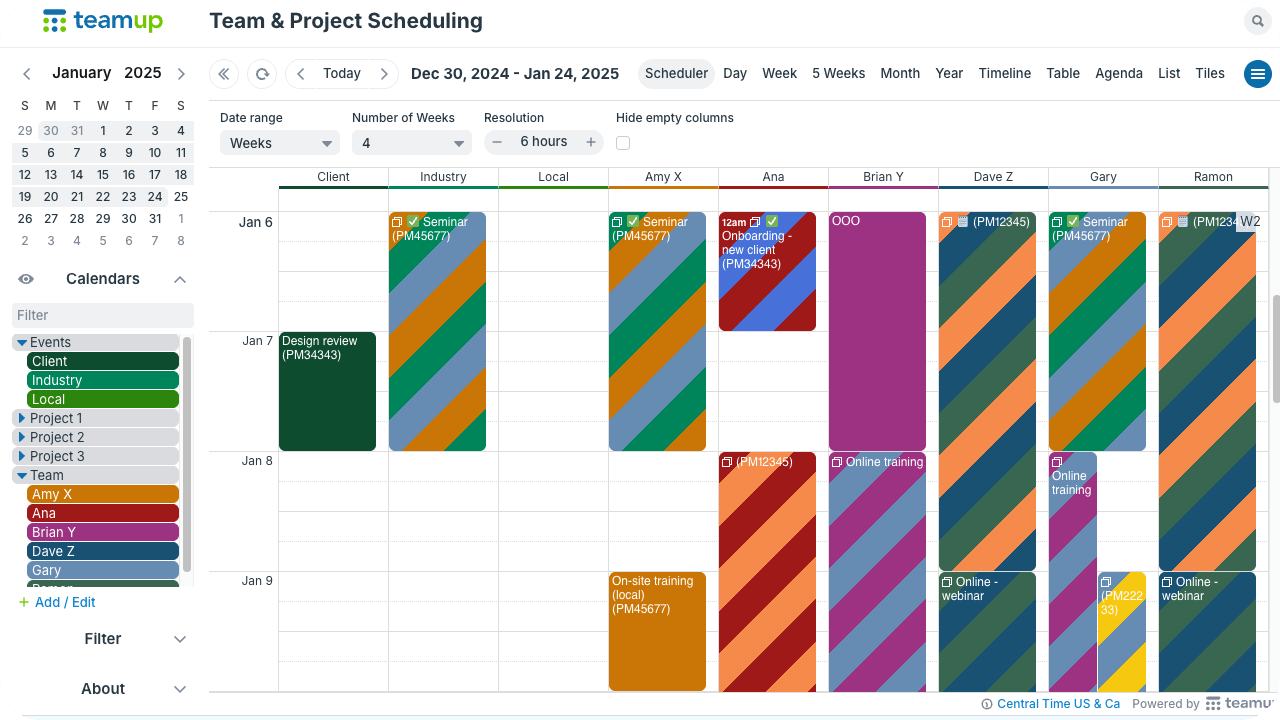Click the eye icon beside Calendars
The width and height of the screenshot is (1280, 720).
coord(26,279)
